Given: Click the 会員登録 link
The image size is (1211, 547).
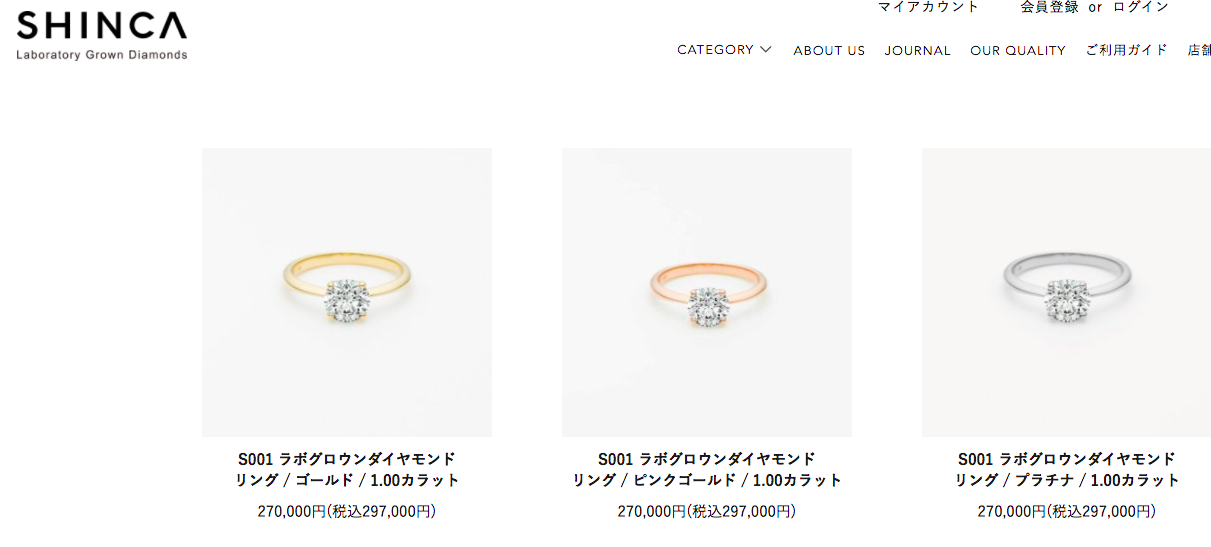Looking at the screenshot, I should 1049,7.
